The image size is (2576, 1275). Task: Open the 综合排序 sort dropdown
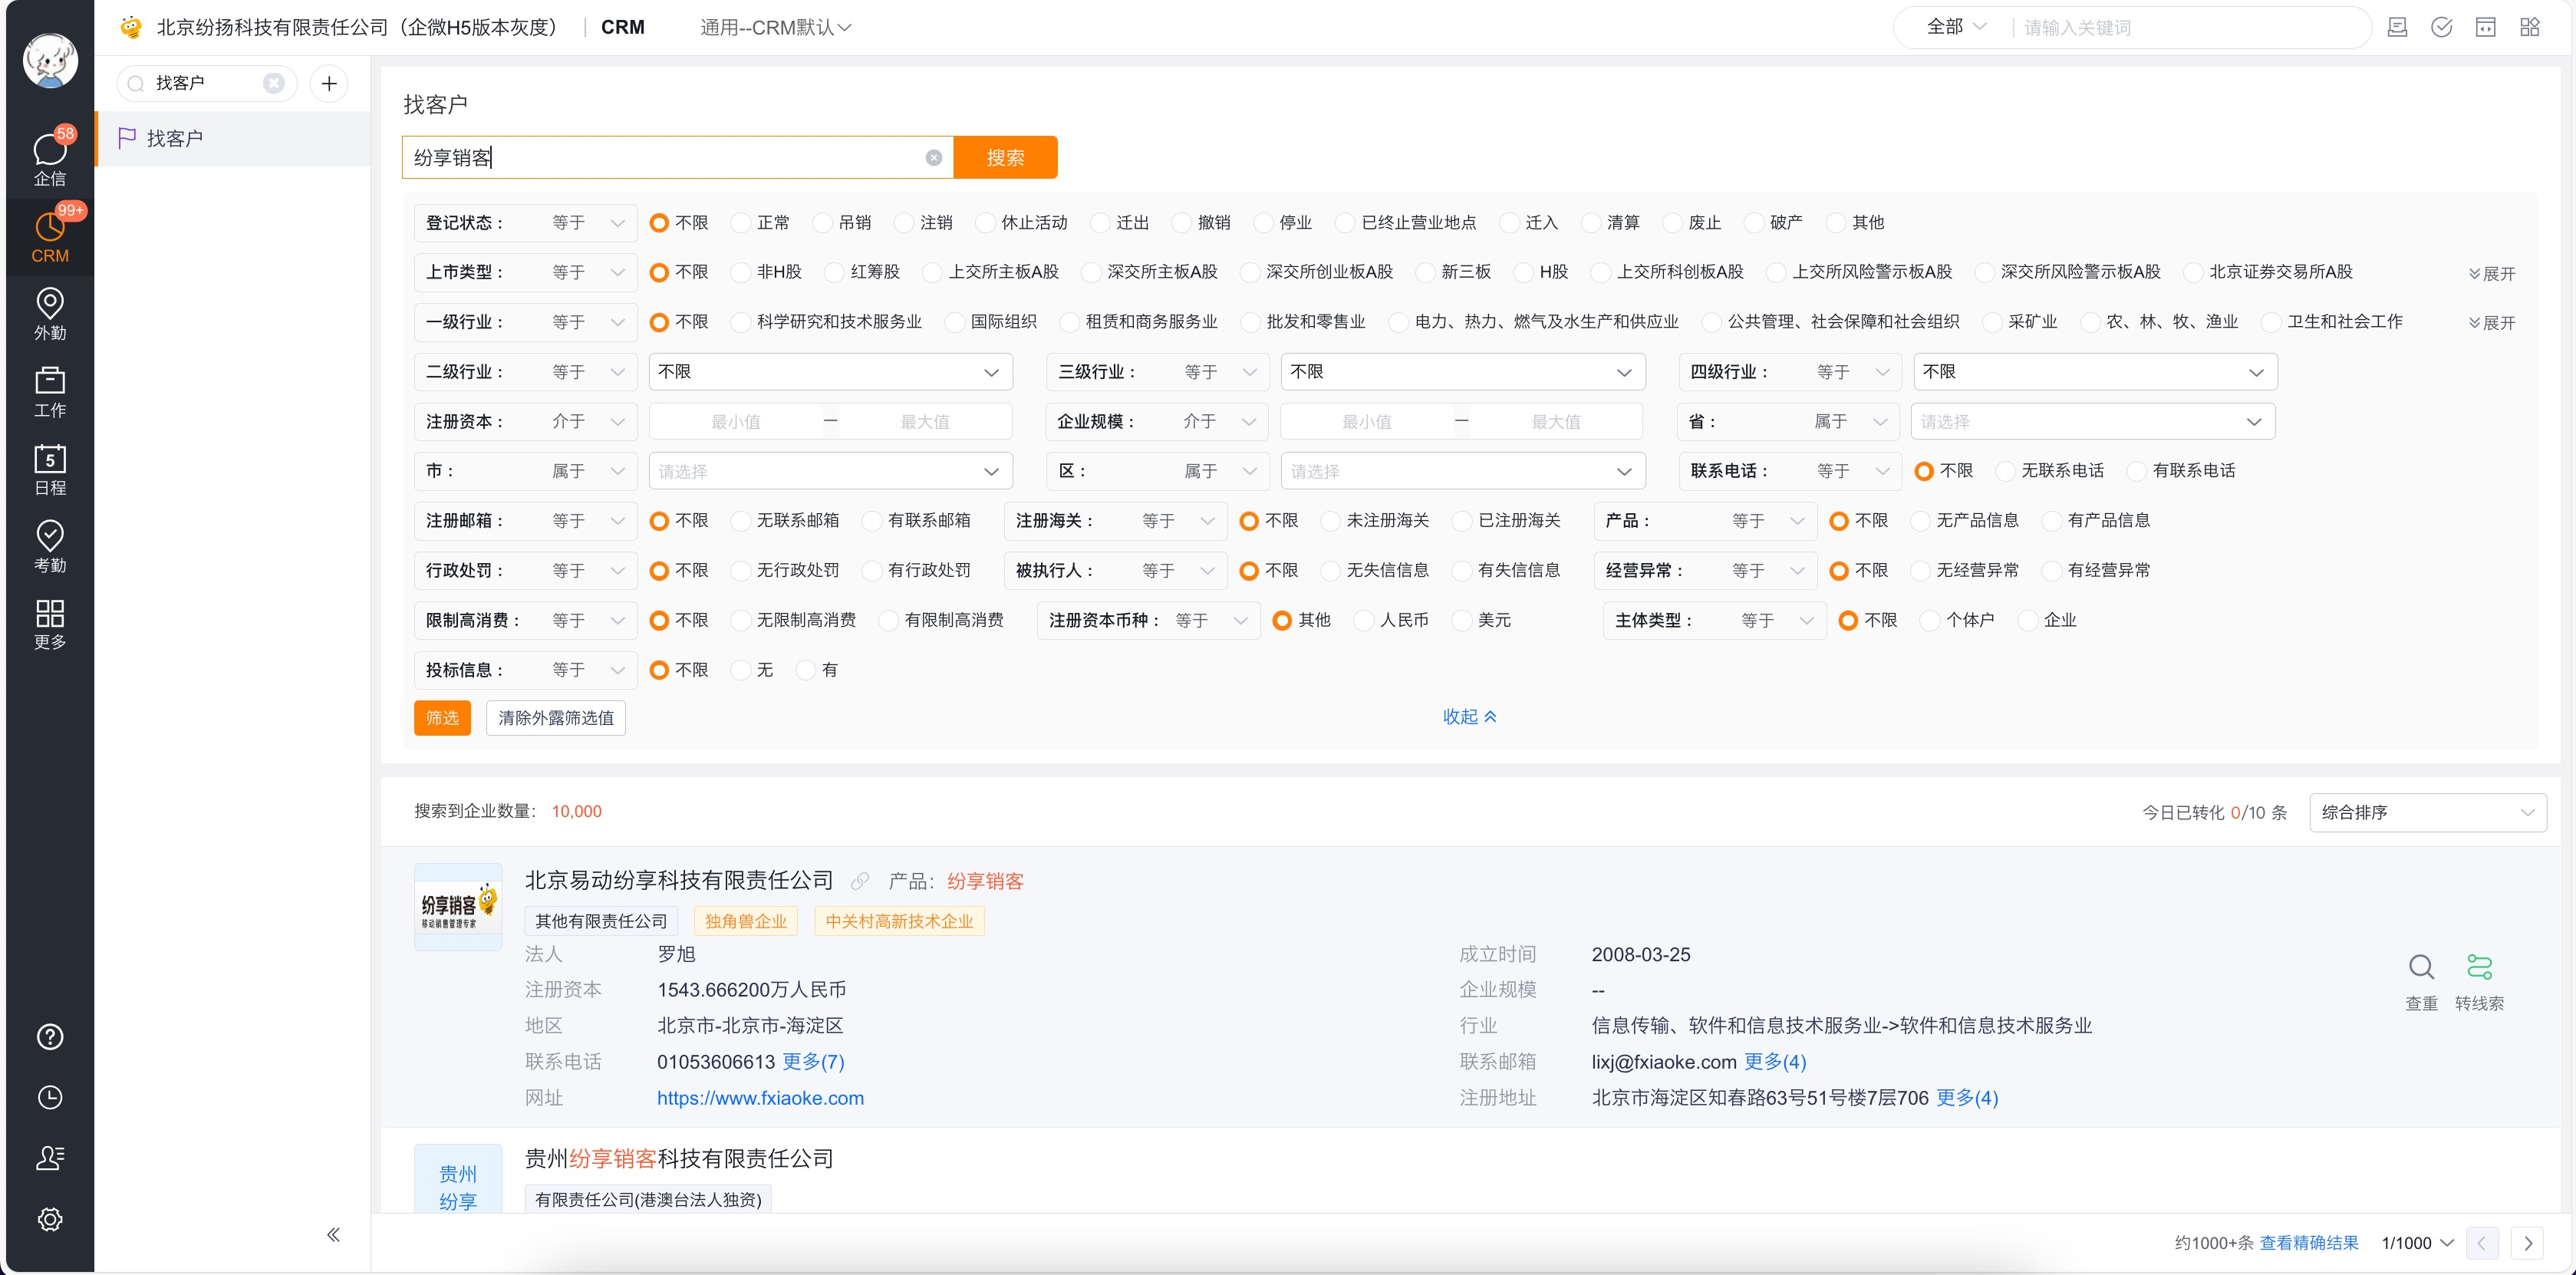coord(2428,812)
